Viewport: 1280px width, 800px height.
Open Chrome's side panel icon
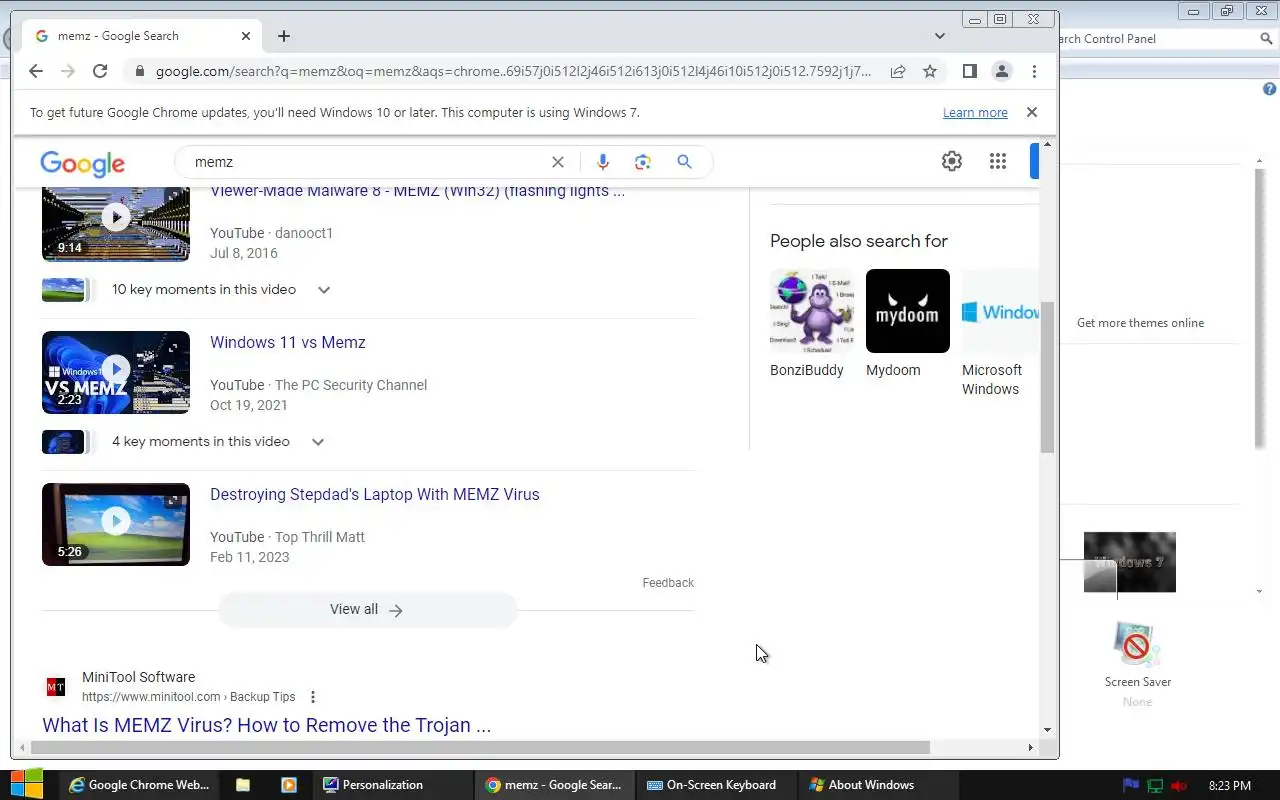969,71
